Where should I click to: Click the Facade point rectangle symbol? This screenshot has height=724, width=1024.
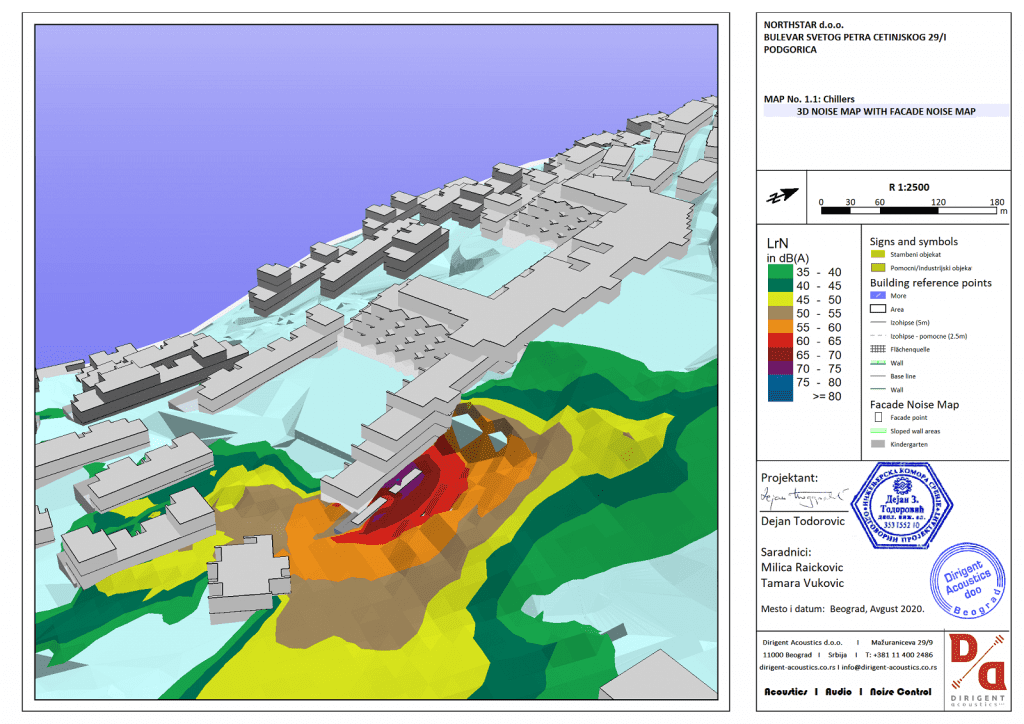(x=877, y=417)
